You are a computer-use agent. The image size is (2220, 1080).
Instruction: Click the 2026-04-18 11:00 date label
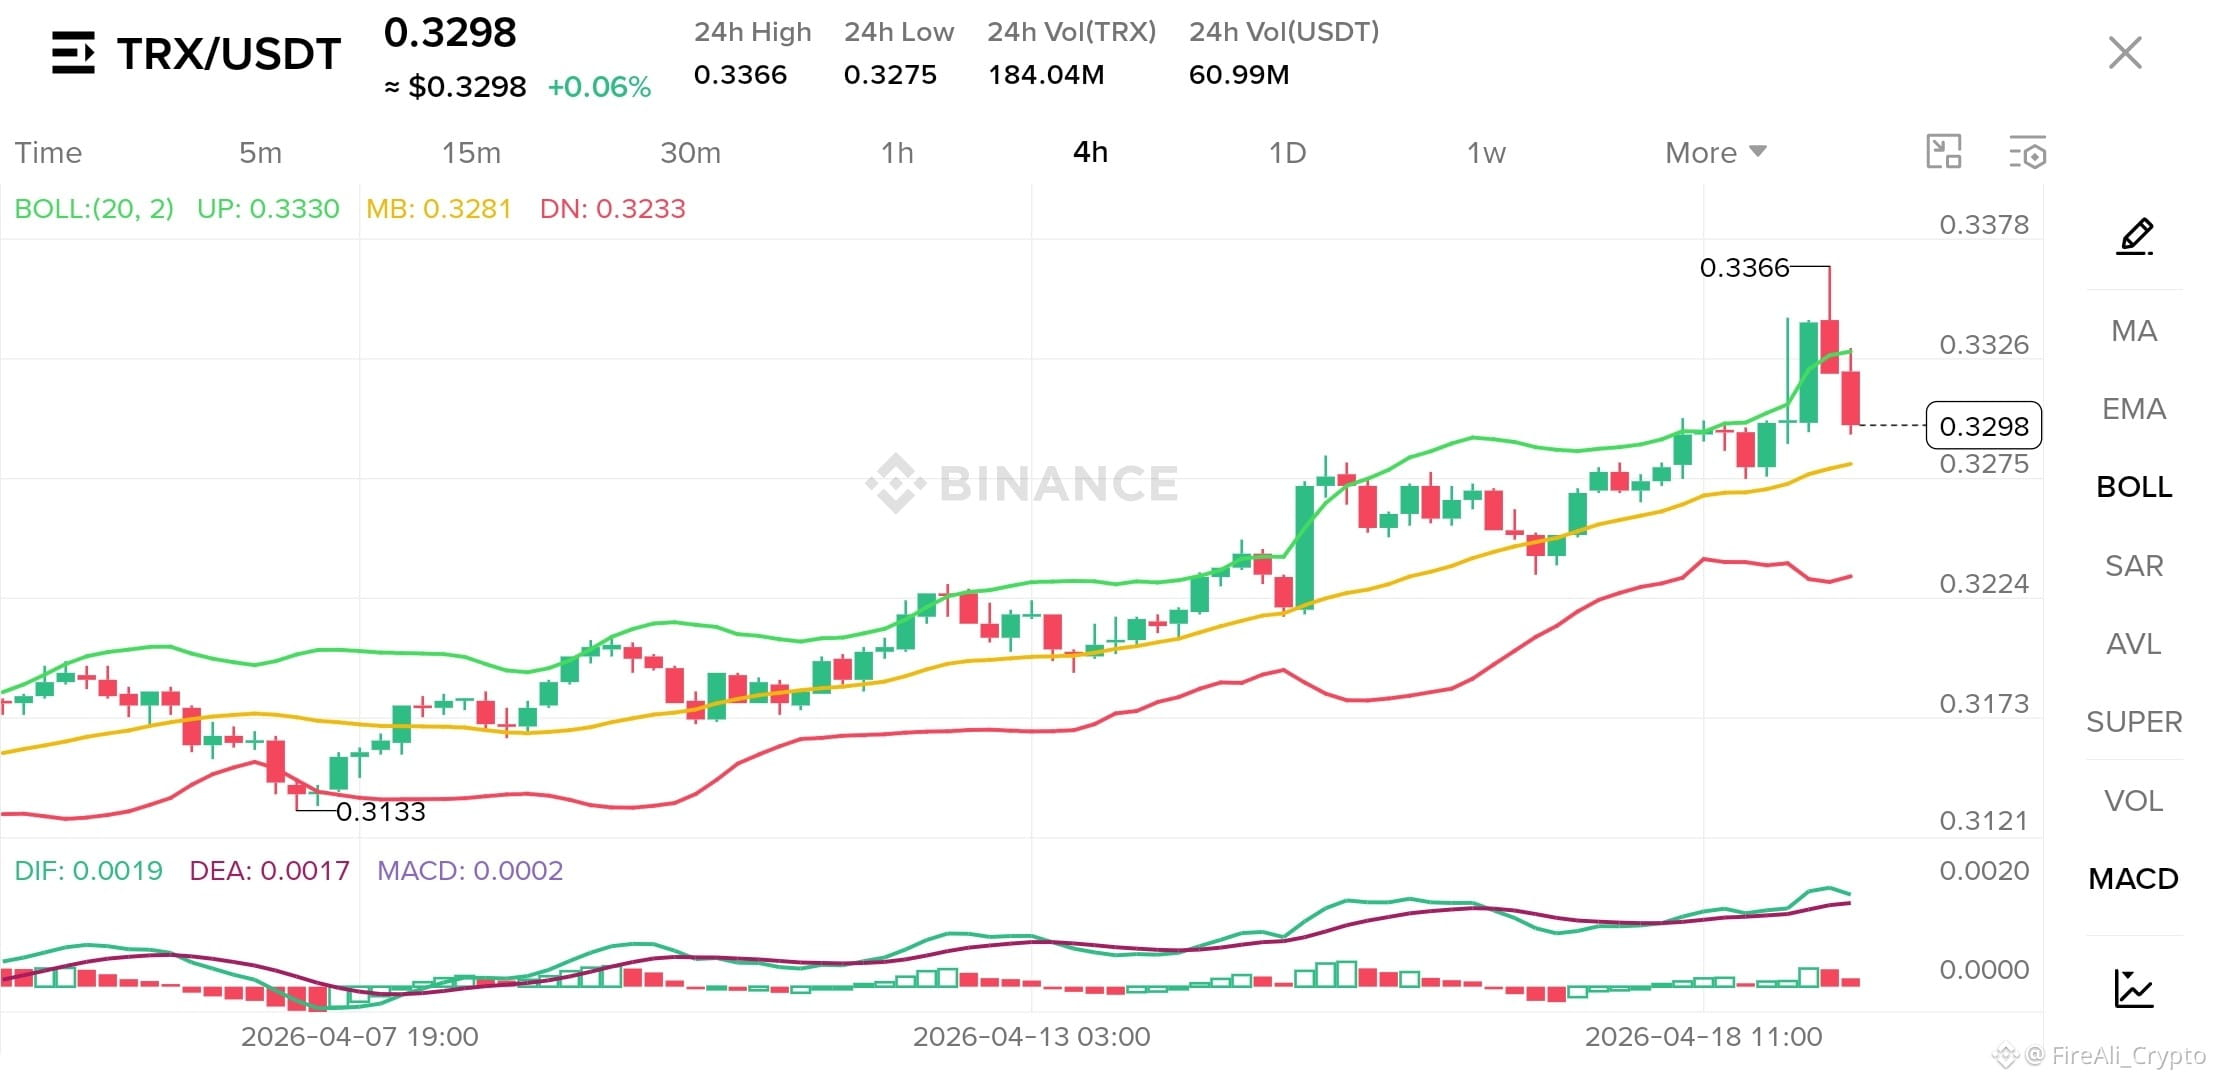1703,1036
